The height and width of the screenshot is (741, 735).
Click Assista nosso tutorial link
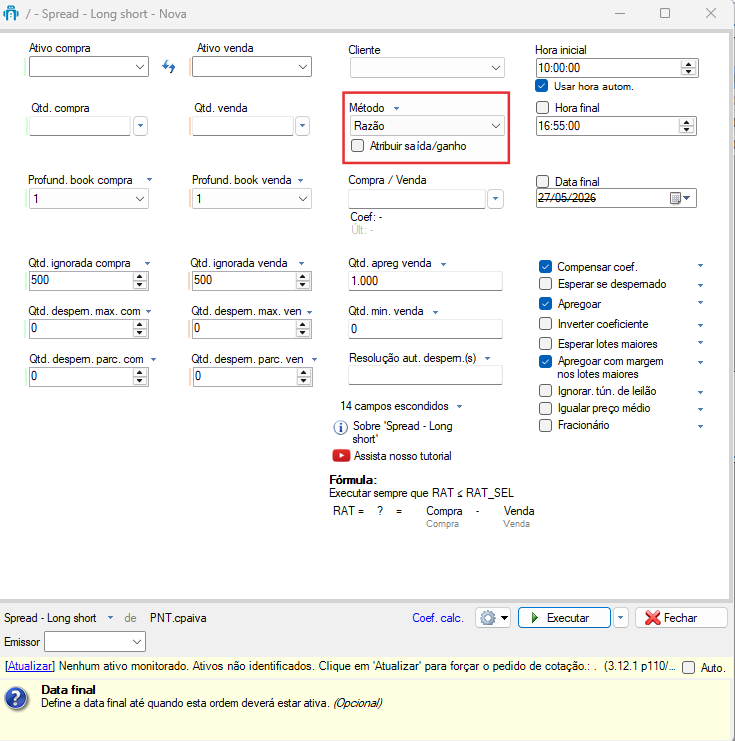403,456
